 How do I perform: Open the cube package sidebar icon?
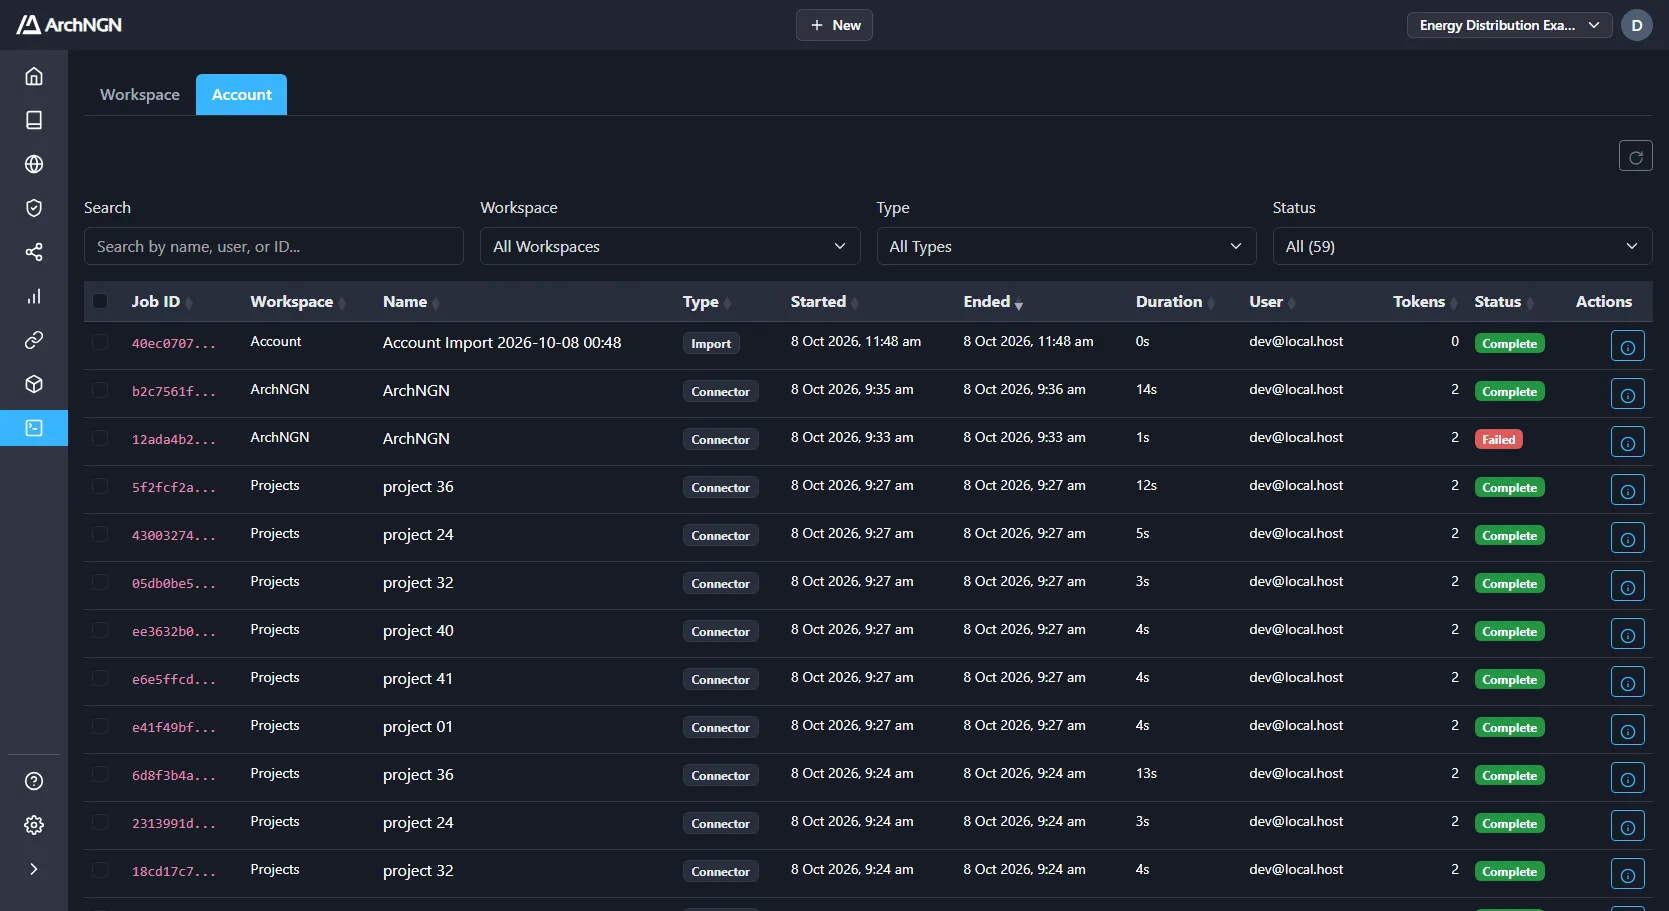click(34, 384)
